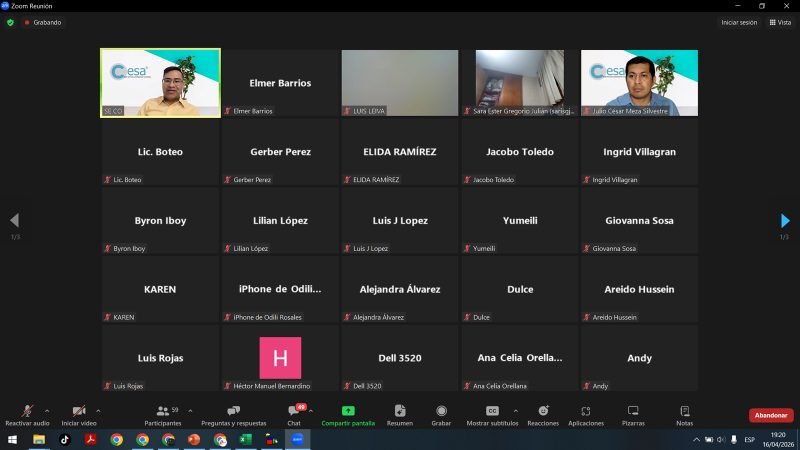Screen dimensions: 800x450
Task: Click Iniciar sesión at top right
Action: [x=739, y=22]
